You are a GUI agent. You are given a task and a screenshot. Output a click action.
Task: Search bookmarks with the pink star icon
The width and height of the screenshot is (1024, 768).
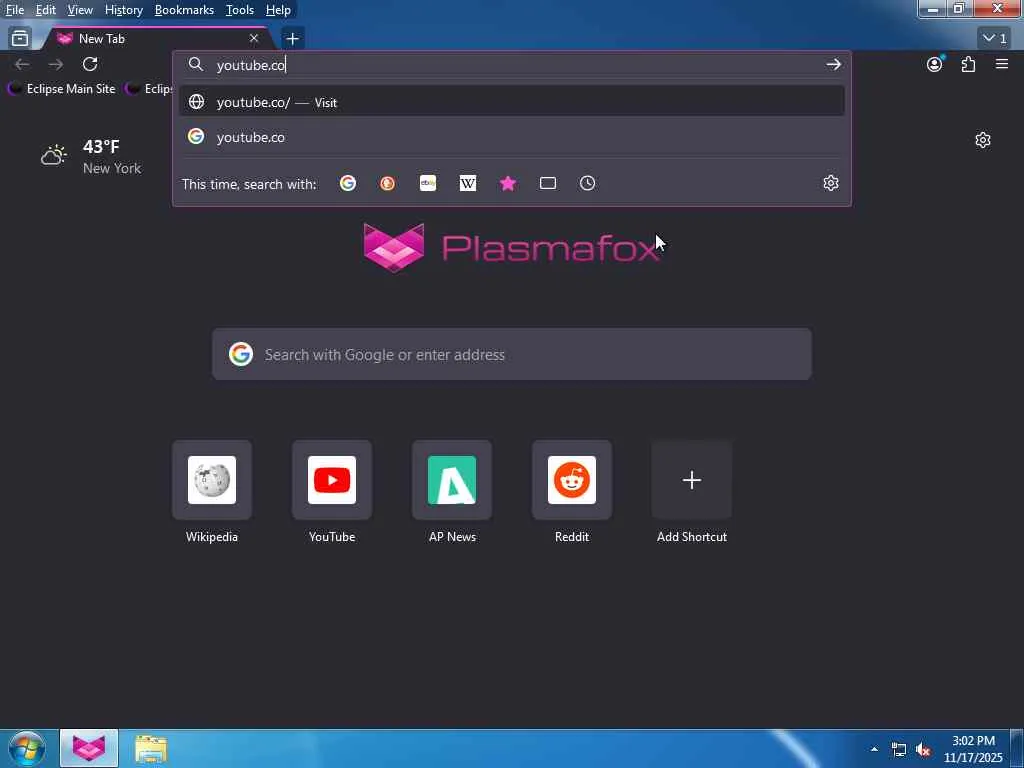[507, 184]
